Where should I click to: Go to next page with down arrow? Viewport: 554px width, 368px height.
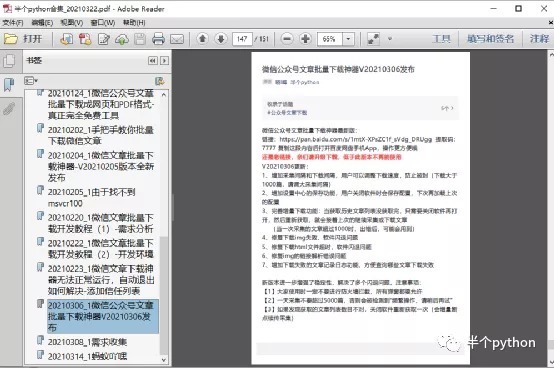click(x=221, y=38)
